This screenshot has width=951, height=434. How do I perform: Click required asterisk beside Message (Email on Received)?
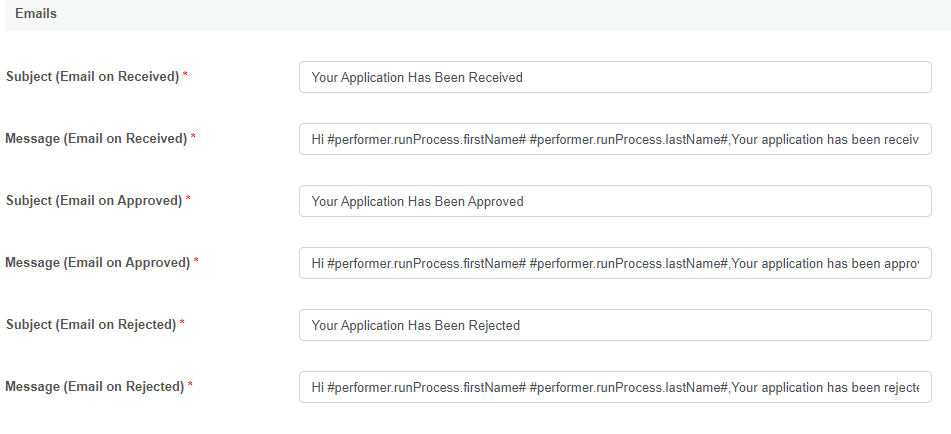[x=193, y=138]
